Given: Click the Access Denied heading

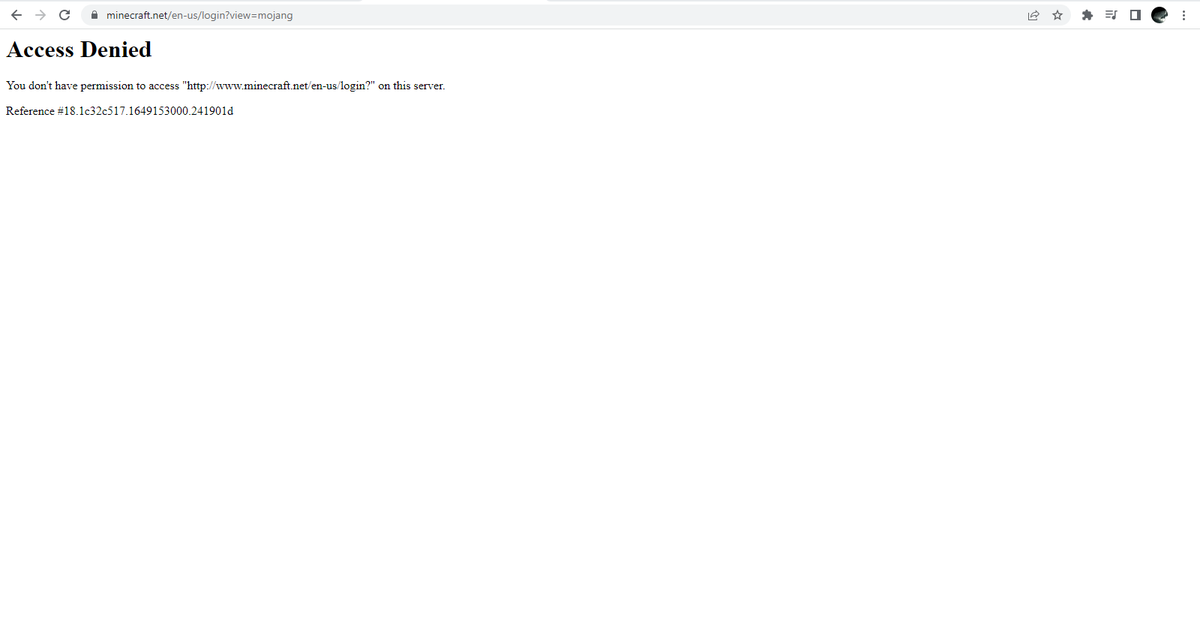Looking at the screenshot, I should 79,49.
